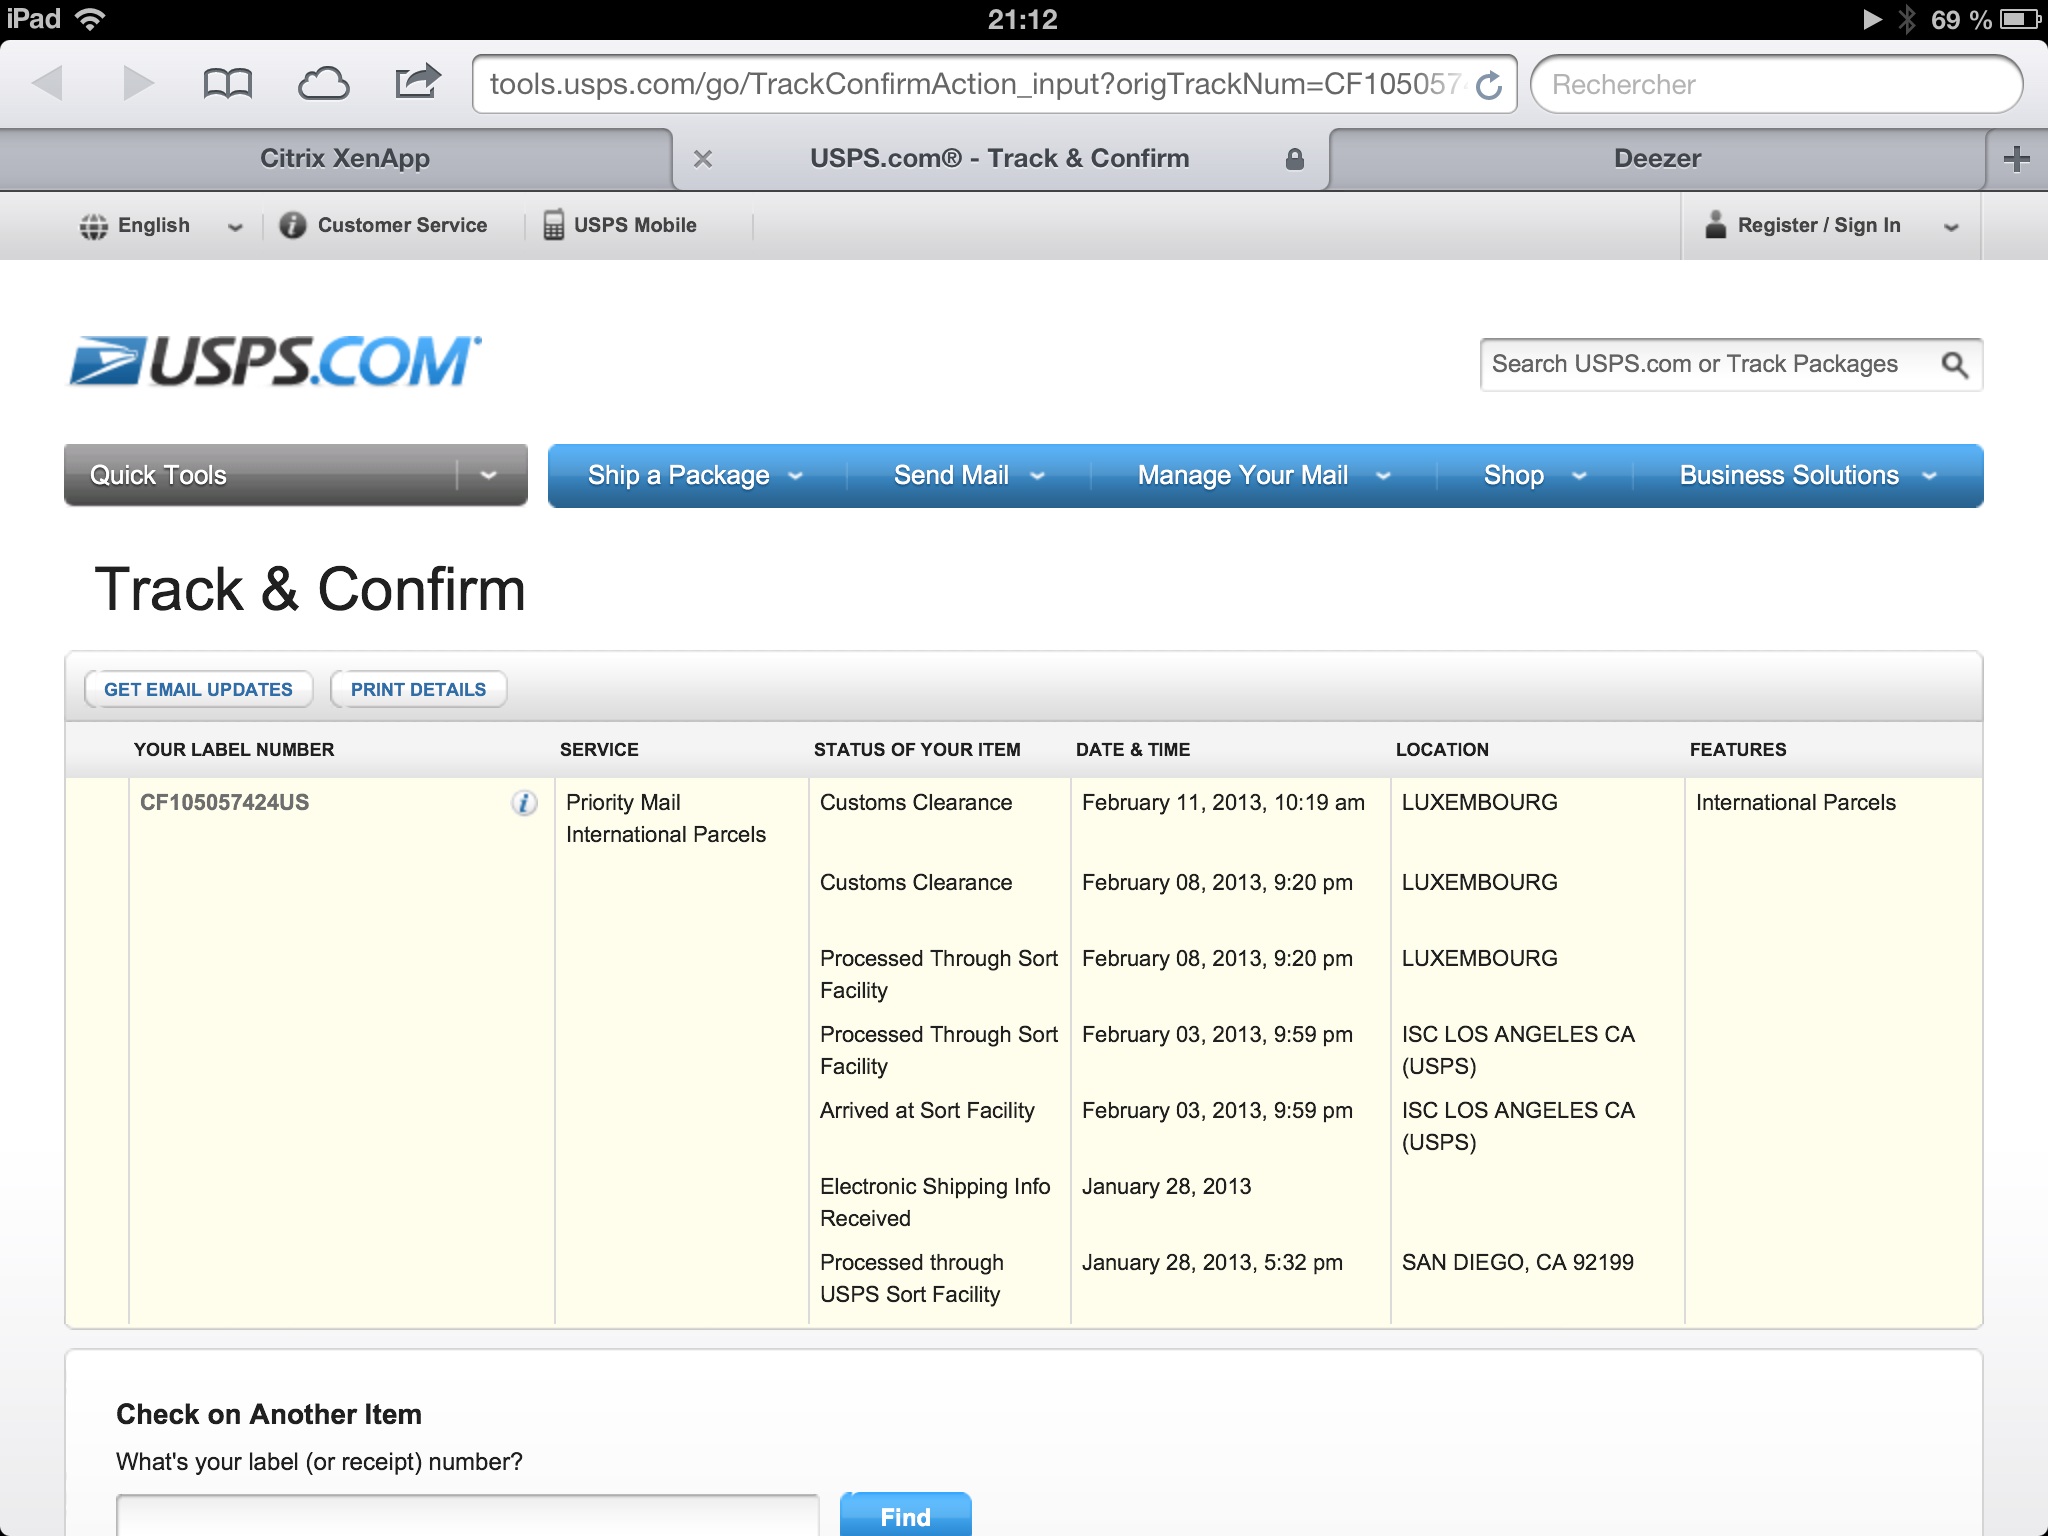
Task: Switch to the Citrix XenApp tab
Action: (x=336, y=159)
